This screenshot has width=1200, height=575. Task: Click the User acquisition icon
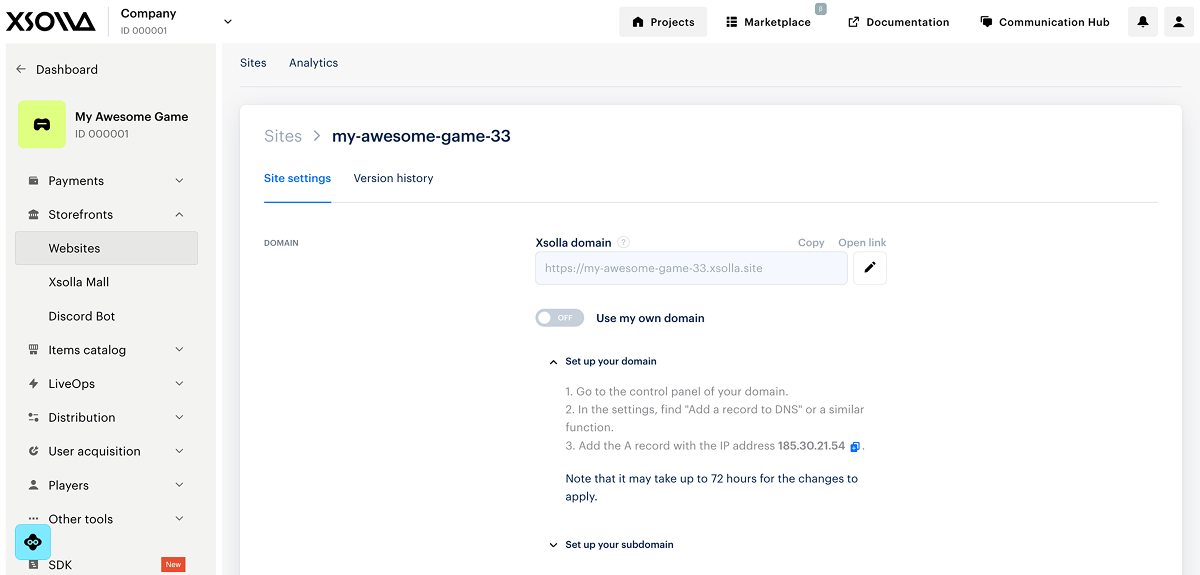(34, 452)
